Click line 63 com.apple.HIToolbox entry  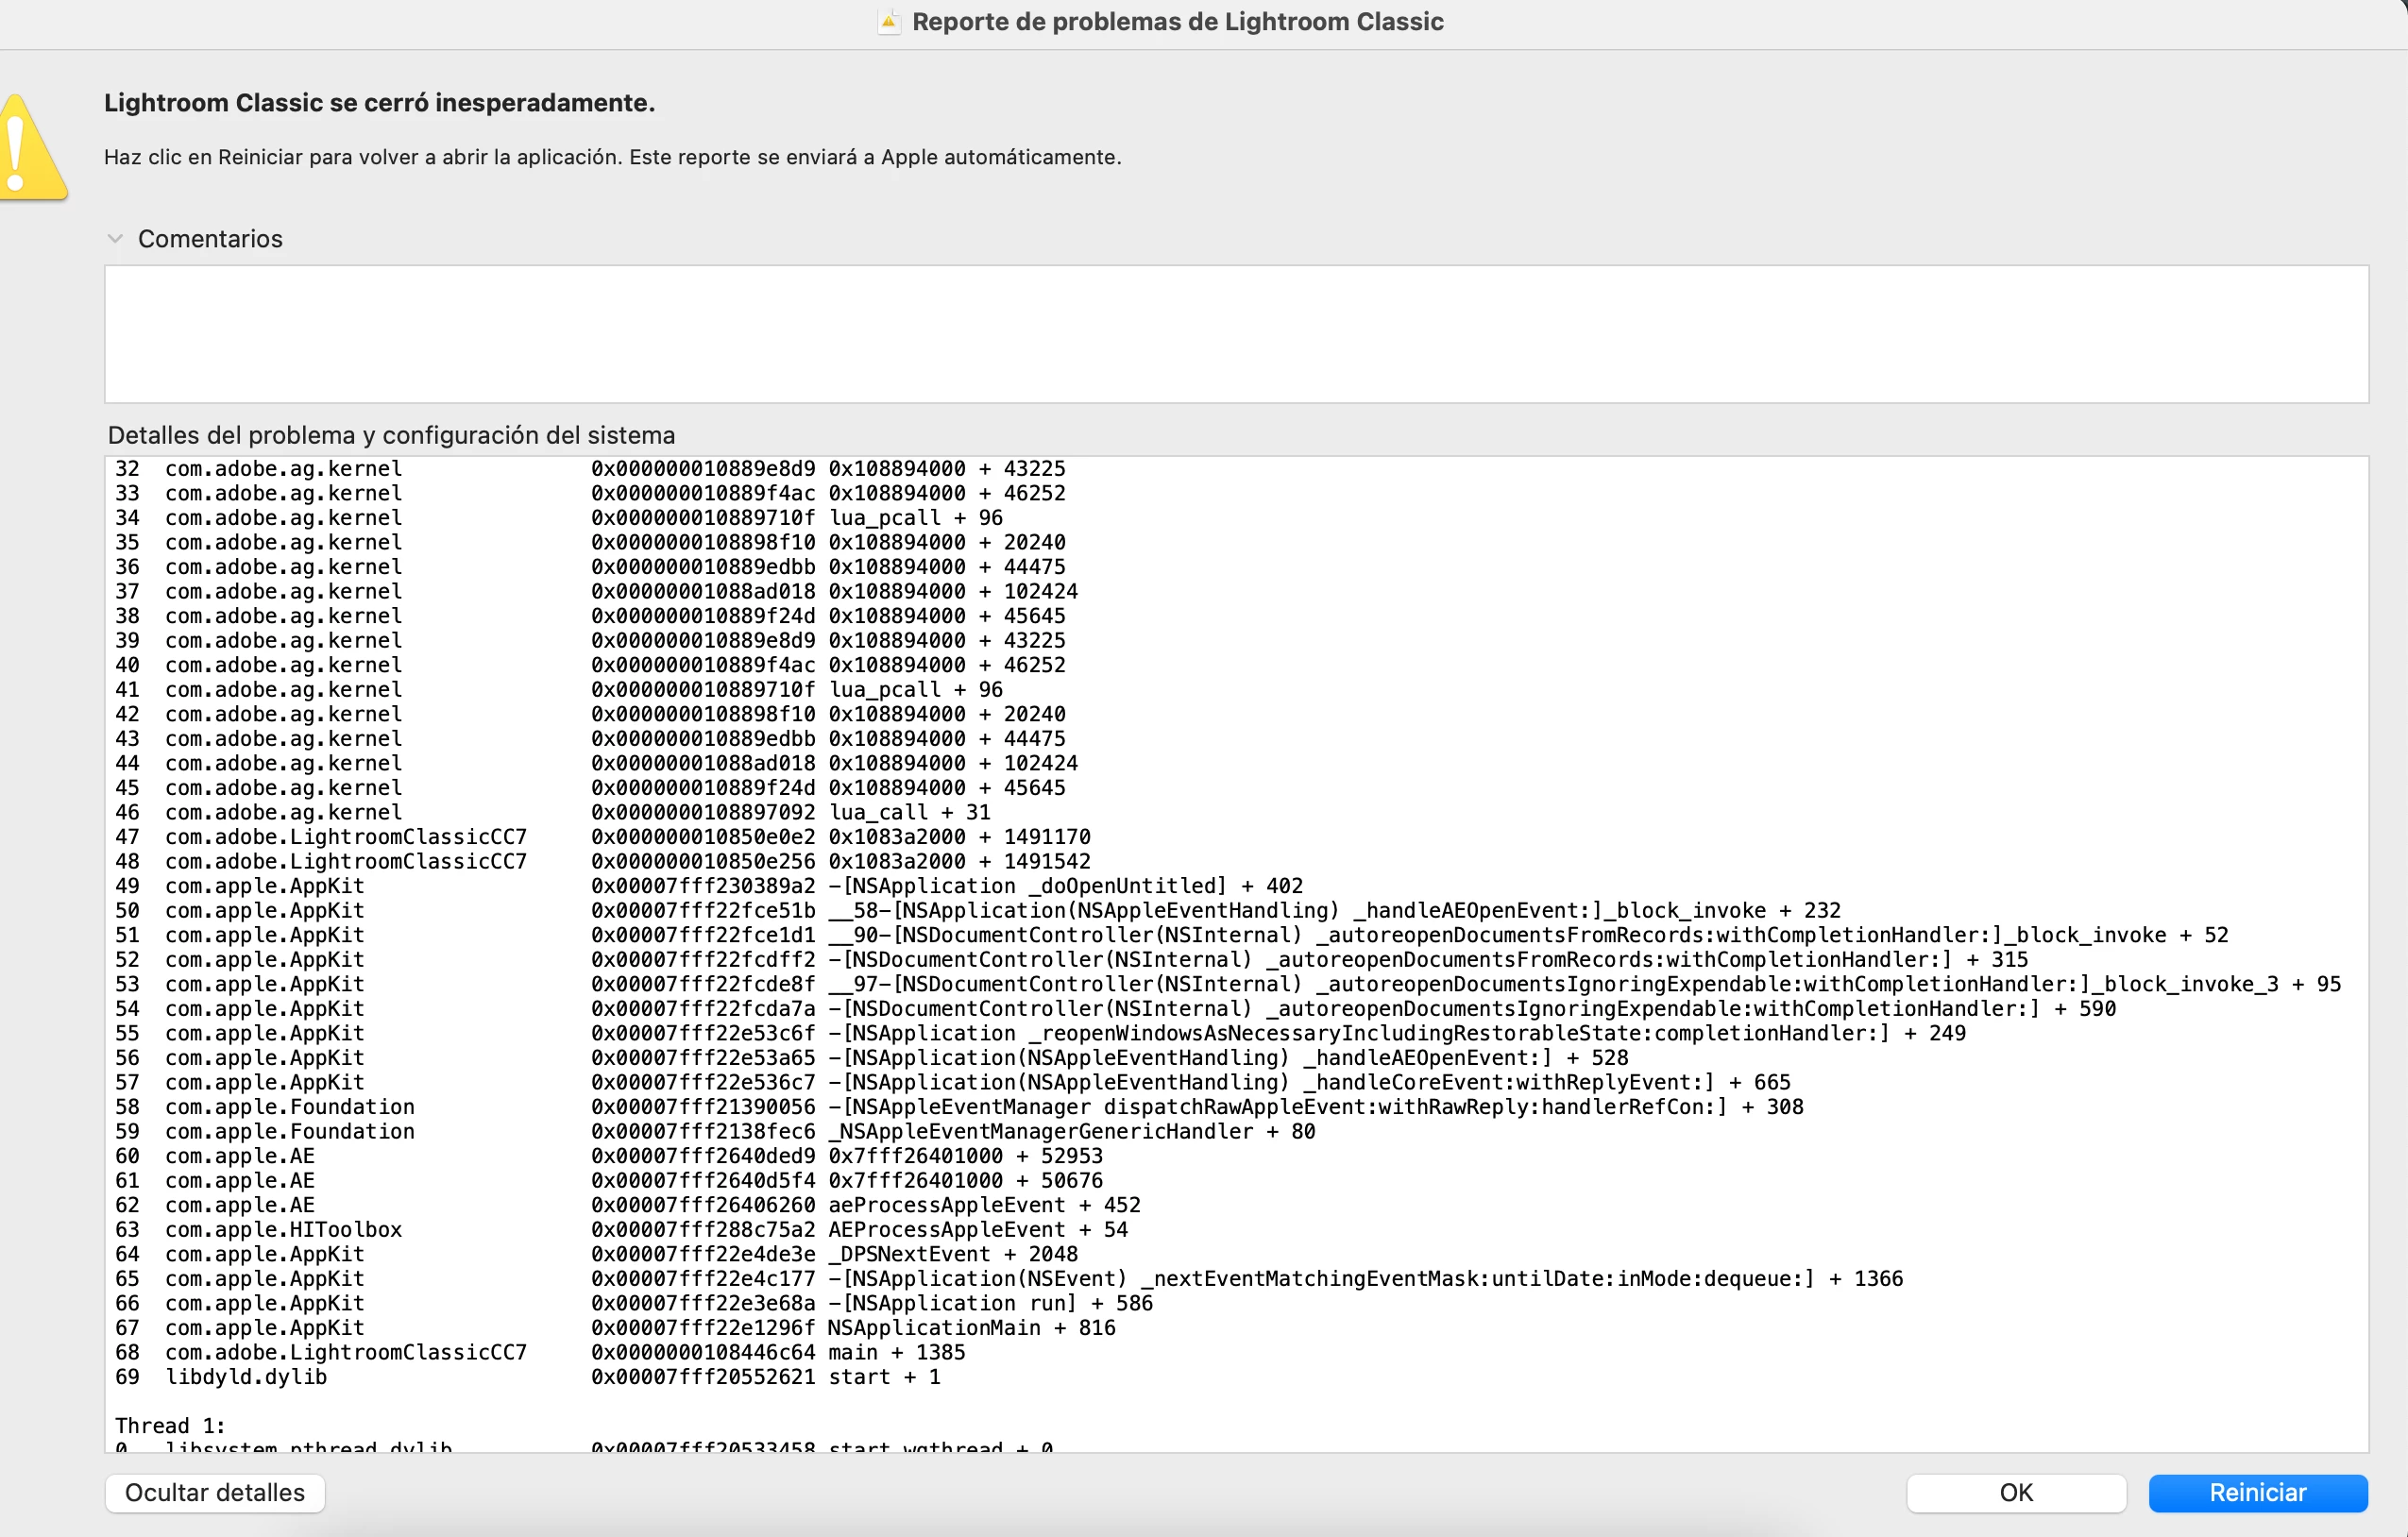pos(283,1229)
